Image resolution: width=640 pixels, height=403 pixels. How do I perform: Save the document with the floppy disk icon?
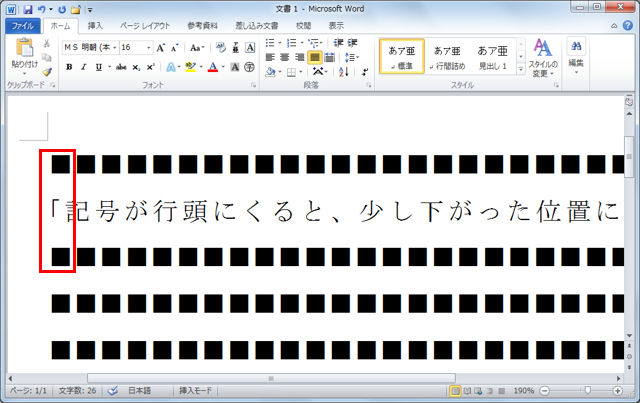coord(28,9)
